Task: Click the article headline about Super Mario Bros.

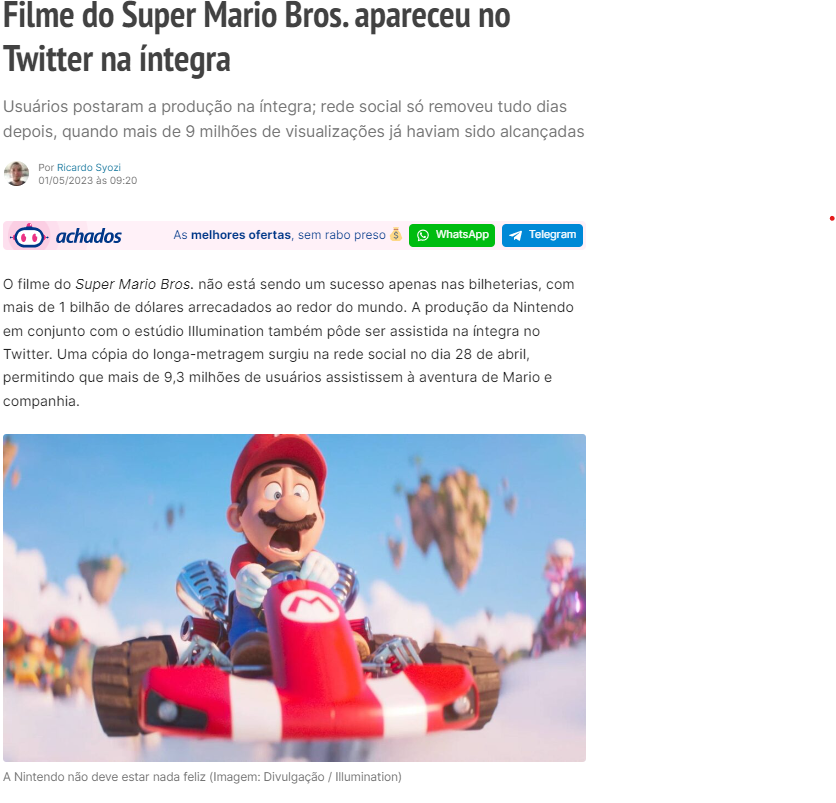Action: click(x=256, y=37)
